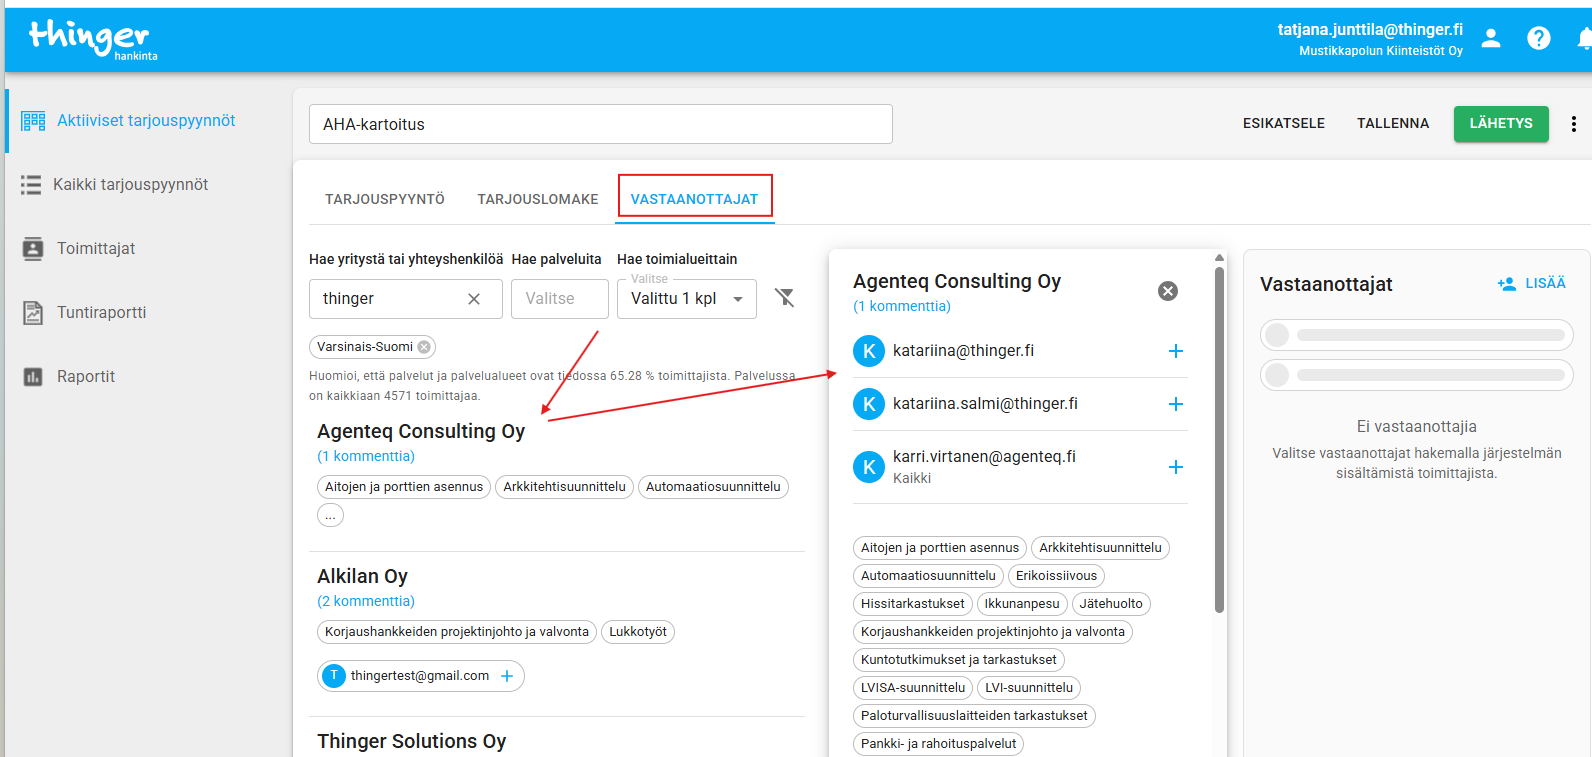Click the Arkkitehtisuunnittelu chip in the list
Image resolution: width=1592 pixels, height=757 pixels.
pyautogui.click(x=564, y=487)
